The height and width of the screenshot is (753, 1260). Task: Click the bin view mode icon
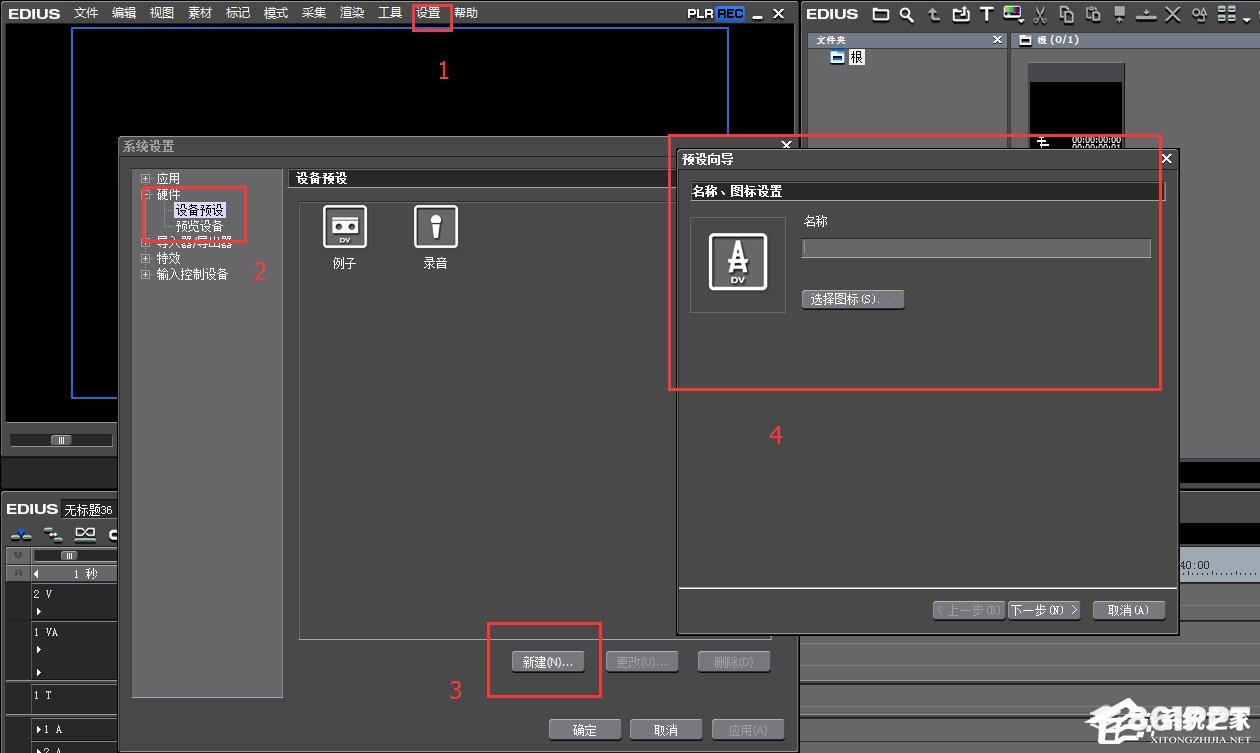[x=1226, y=14]
